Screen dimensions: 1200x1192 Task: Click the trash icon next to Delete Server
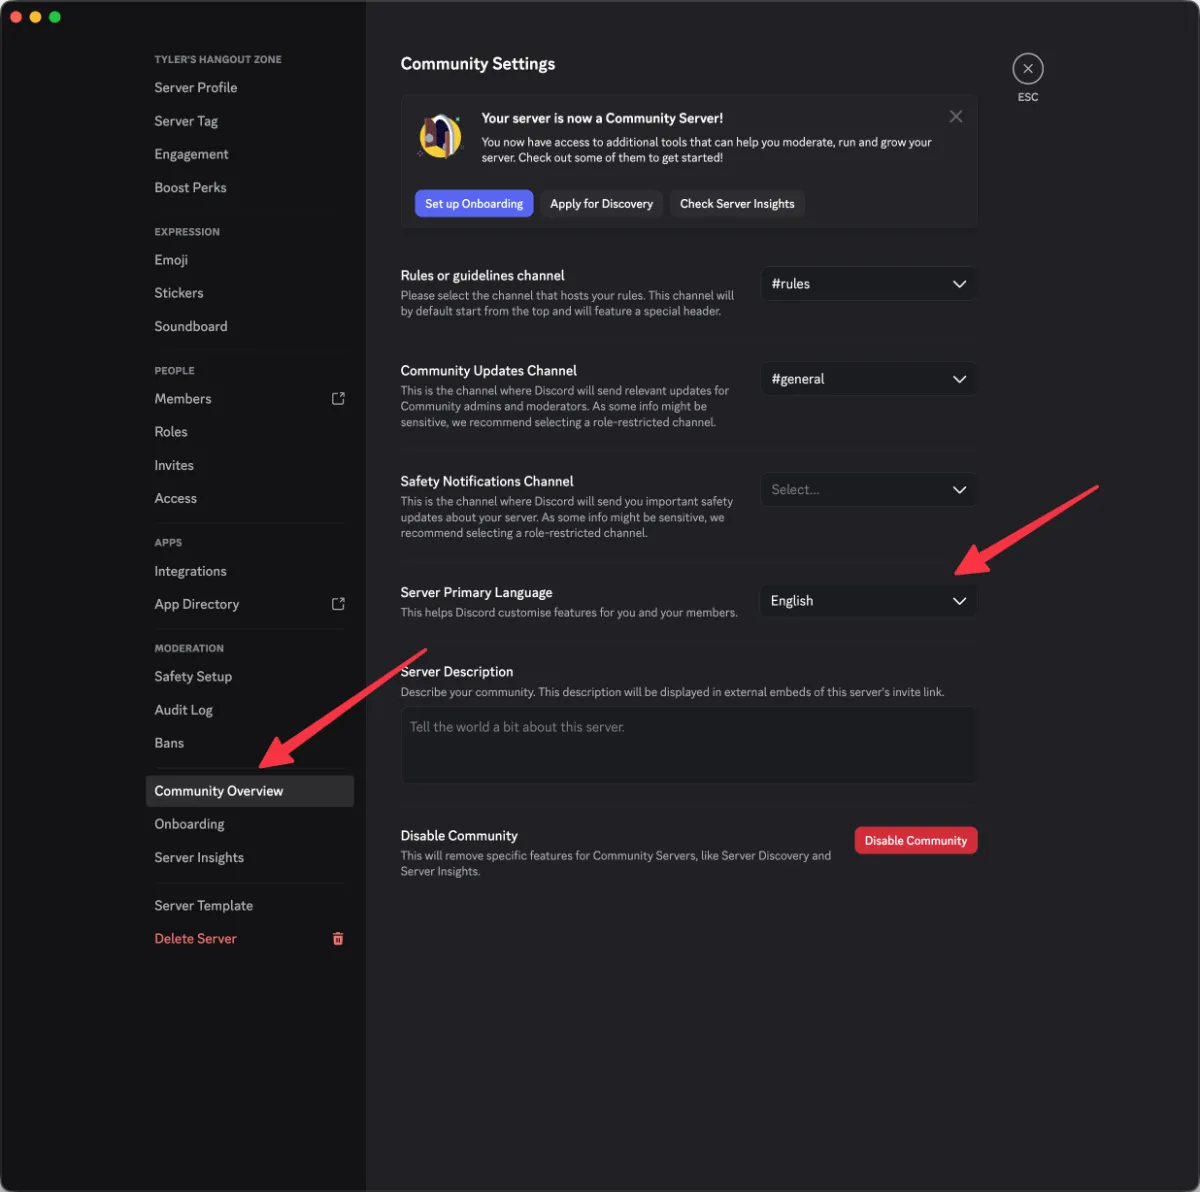pyautogui.click(x=338, y=939)
